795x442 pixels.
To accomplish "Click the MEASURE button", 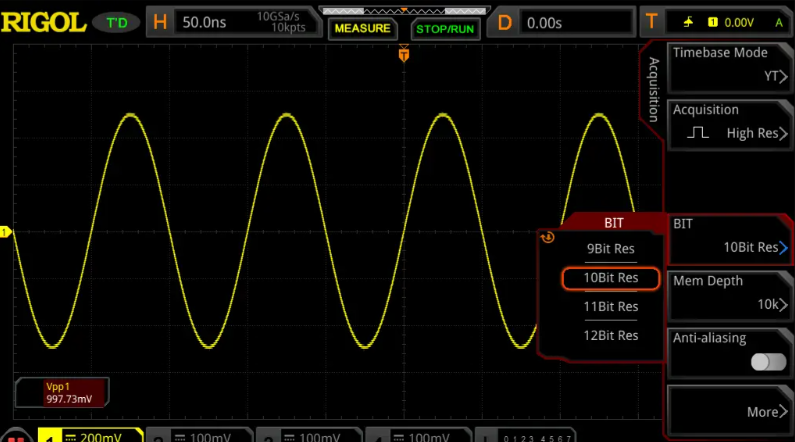I will pos(363,28).
